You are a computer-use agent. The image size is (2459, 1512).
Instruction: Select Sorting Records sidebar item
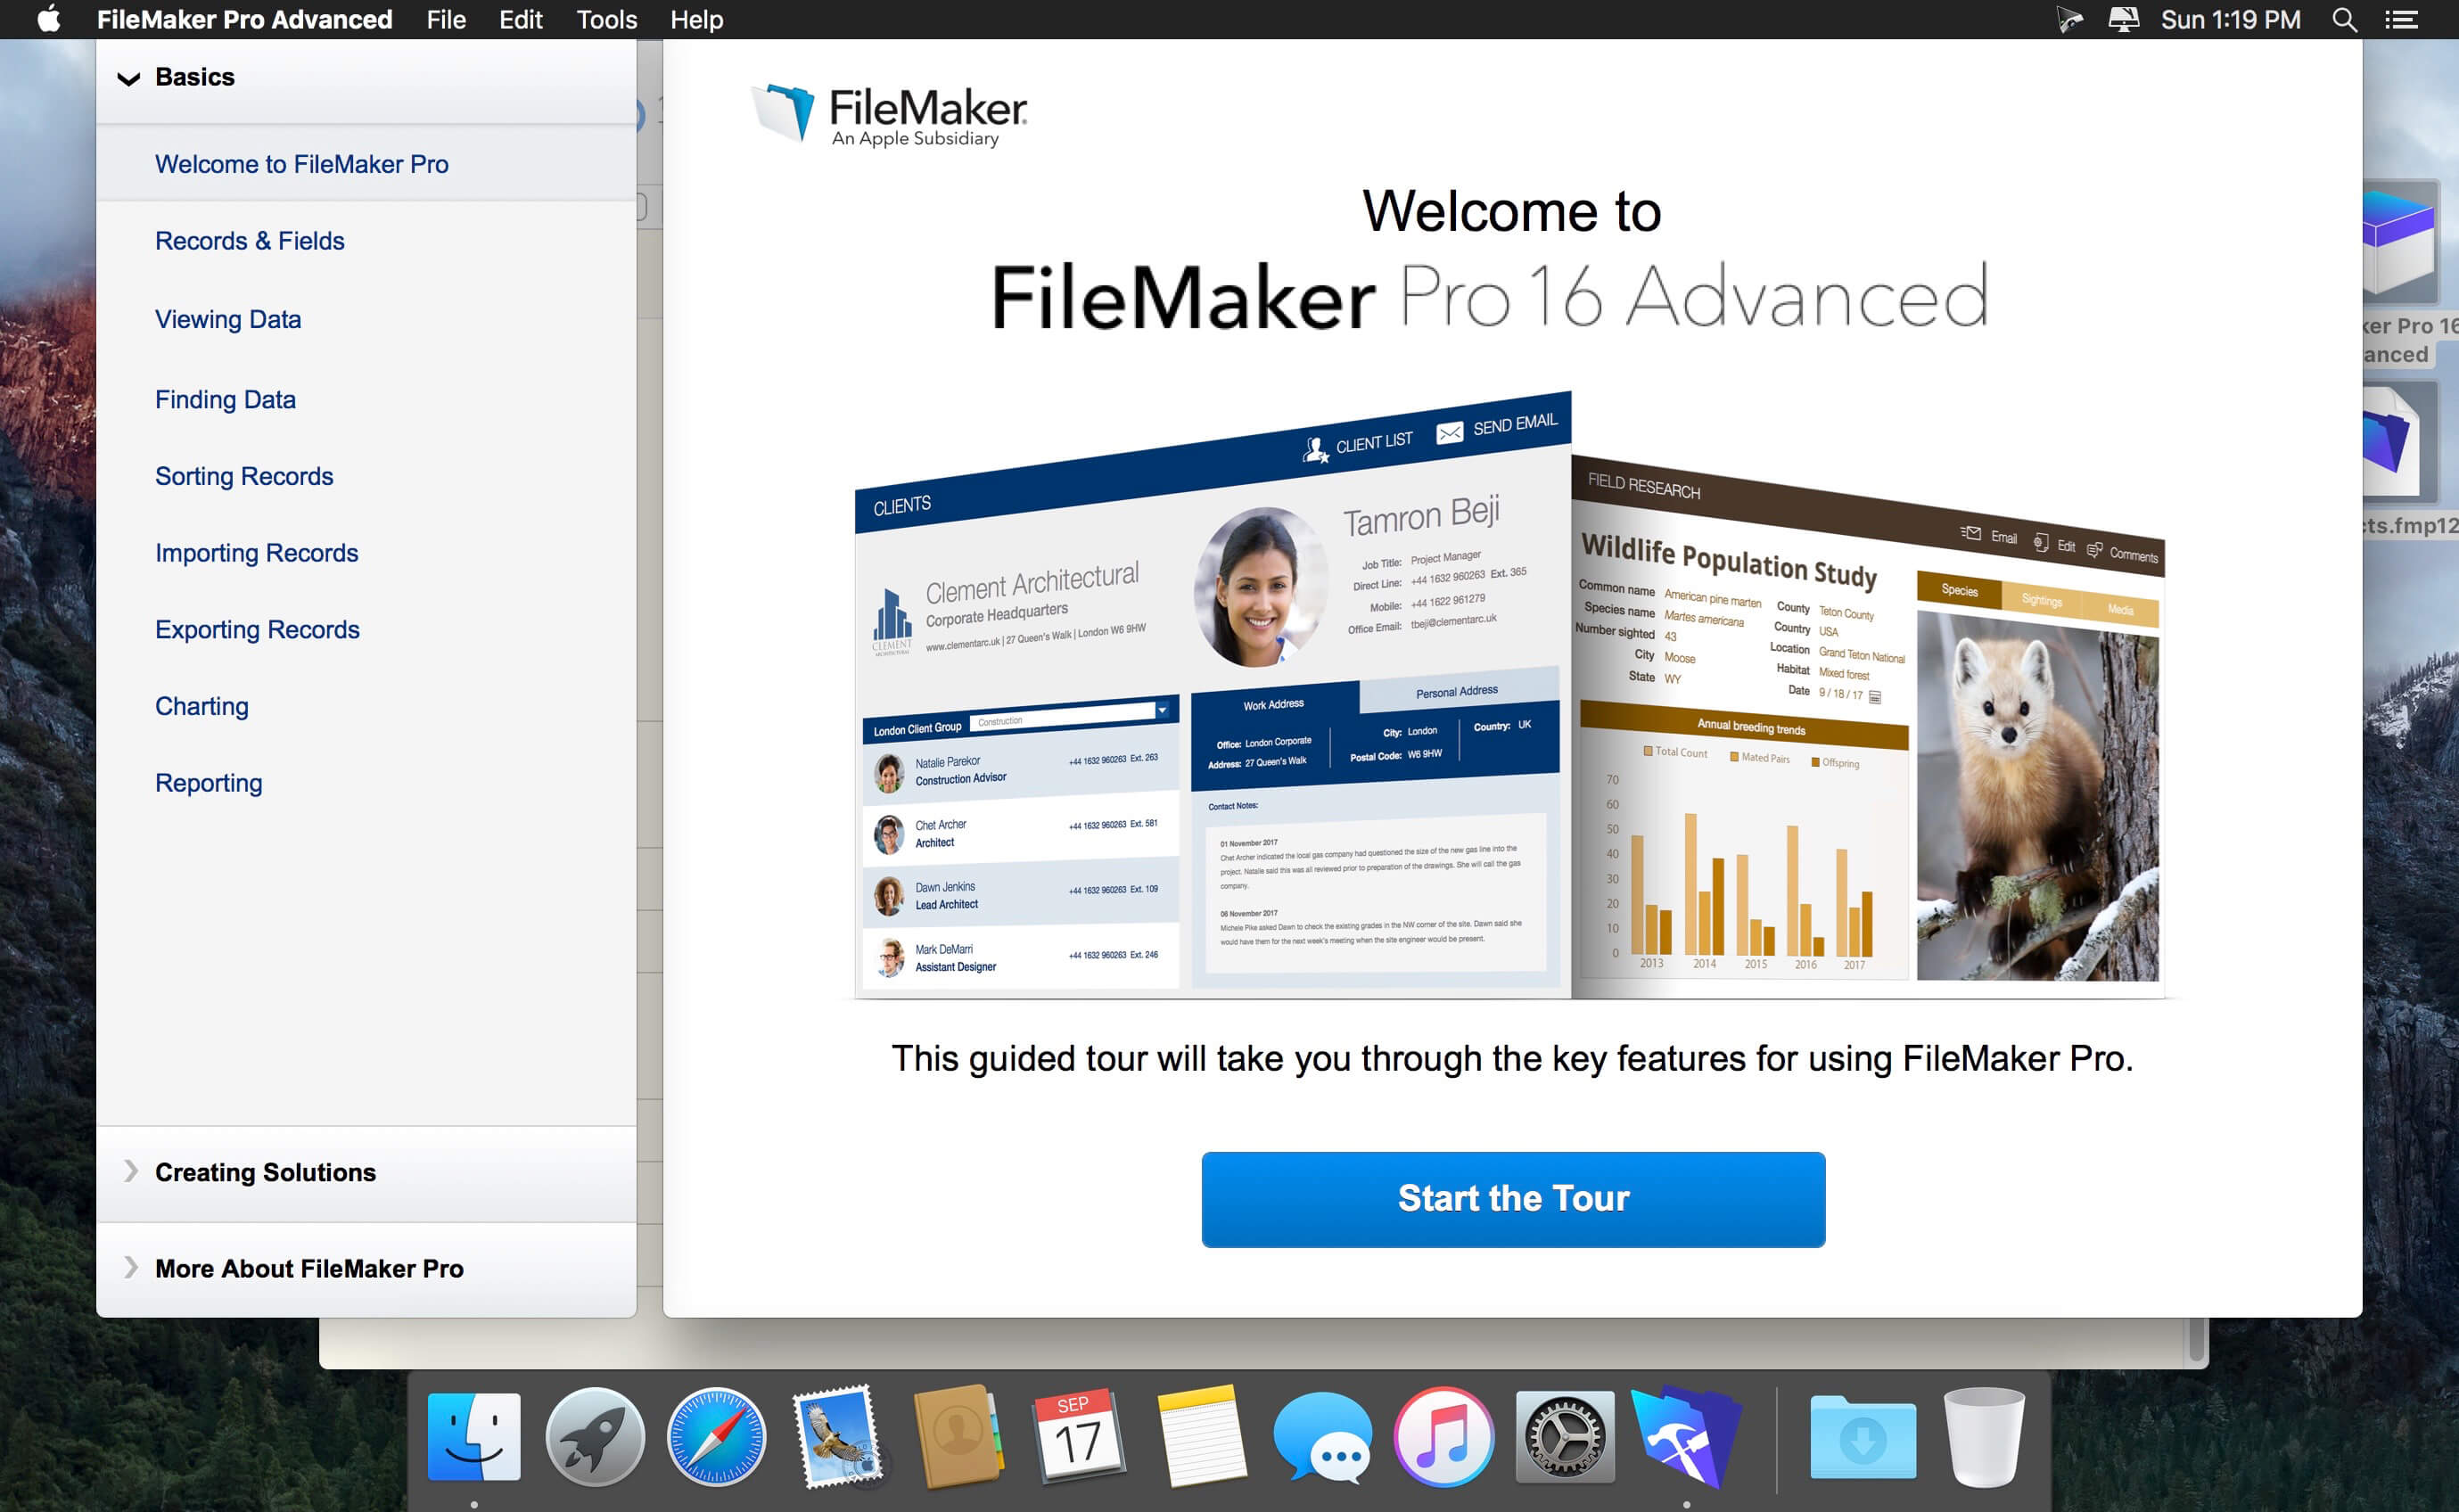click(x=246, y=476)
